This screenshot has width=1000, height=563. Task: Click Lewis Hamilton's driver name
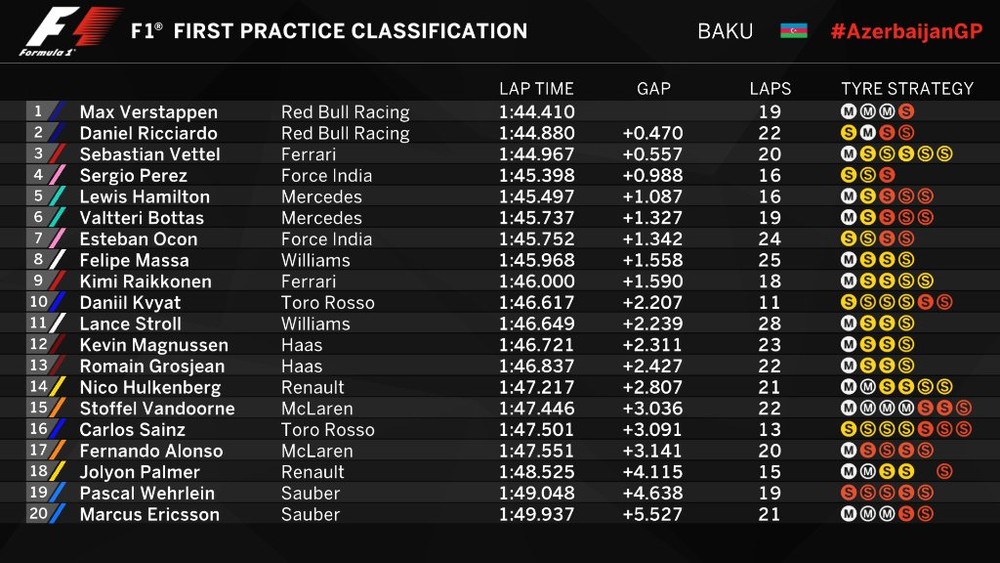pyautogui.click(x=145, y=197)
